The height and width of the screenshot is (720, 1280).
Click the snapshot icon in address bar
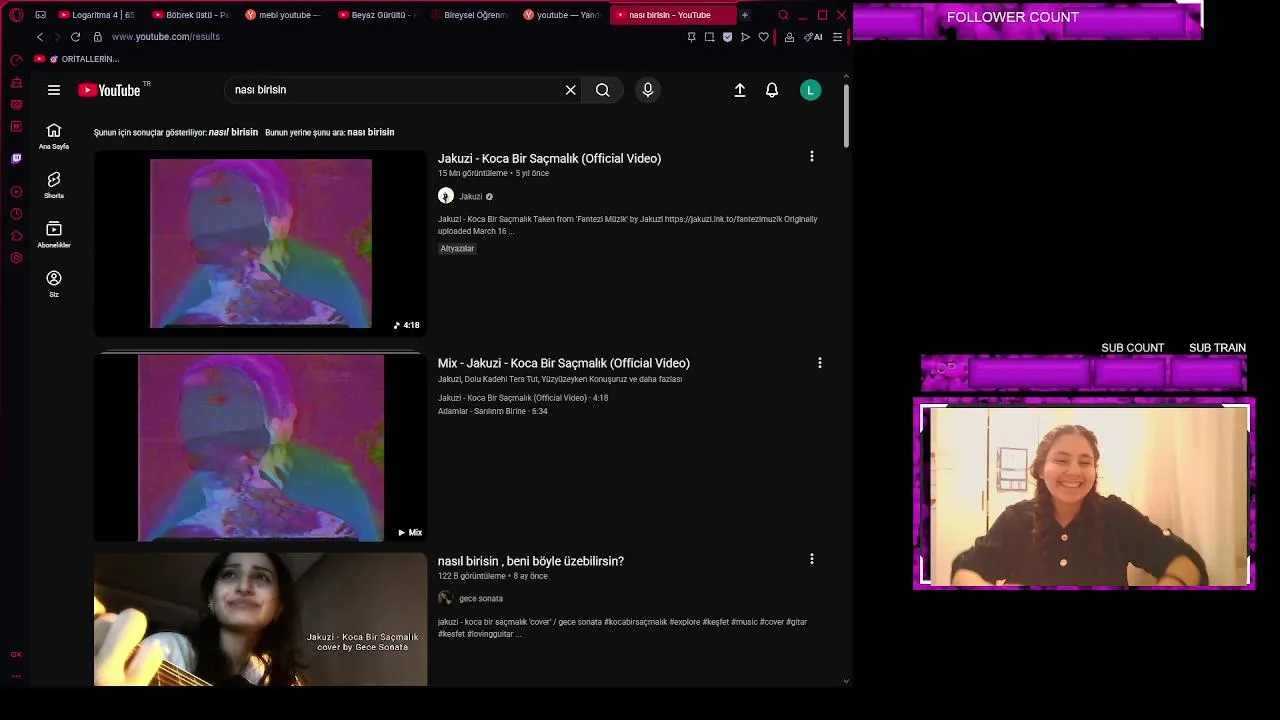709,37
